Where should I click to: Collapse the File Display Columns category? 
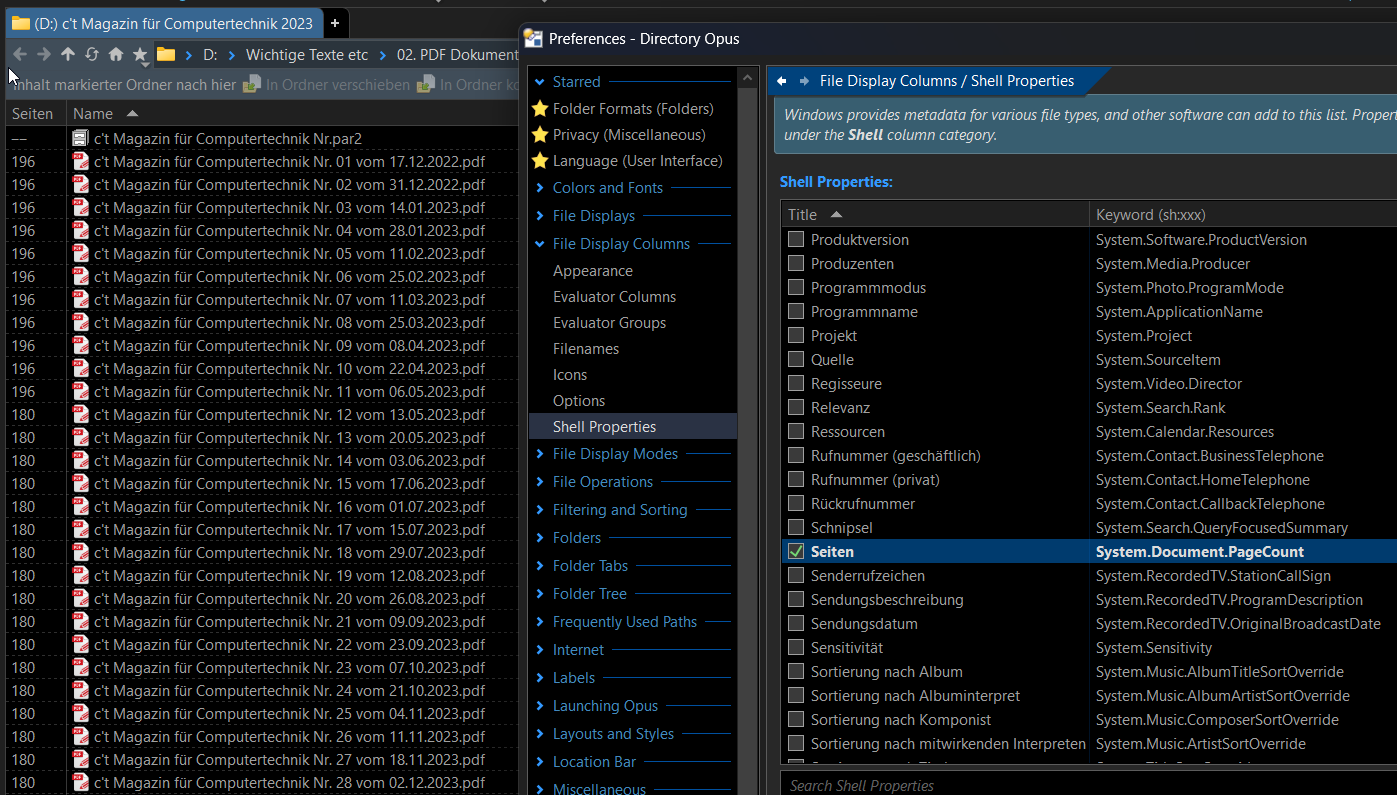click(540, 244)
